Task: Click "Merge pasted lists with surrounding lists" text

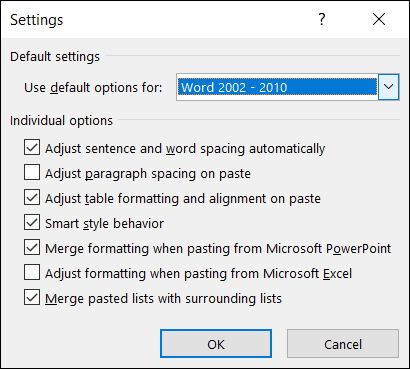Action: click(163, 298)
